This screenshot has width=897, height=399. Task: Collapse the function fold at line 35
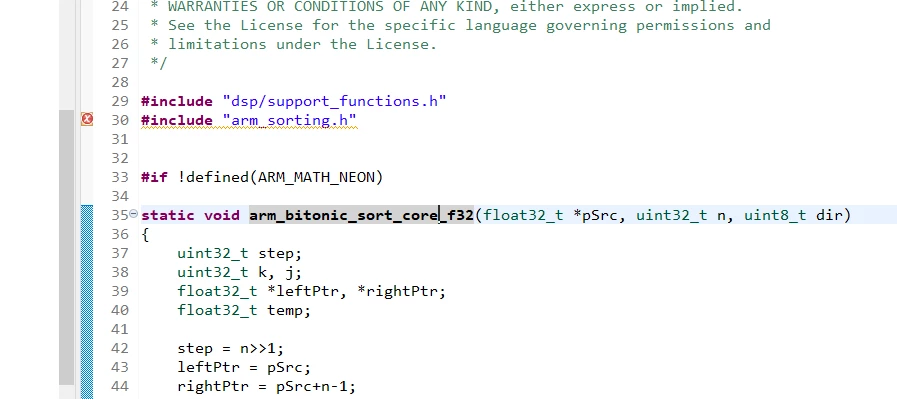tap(133, 214)
